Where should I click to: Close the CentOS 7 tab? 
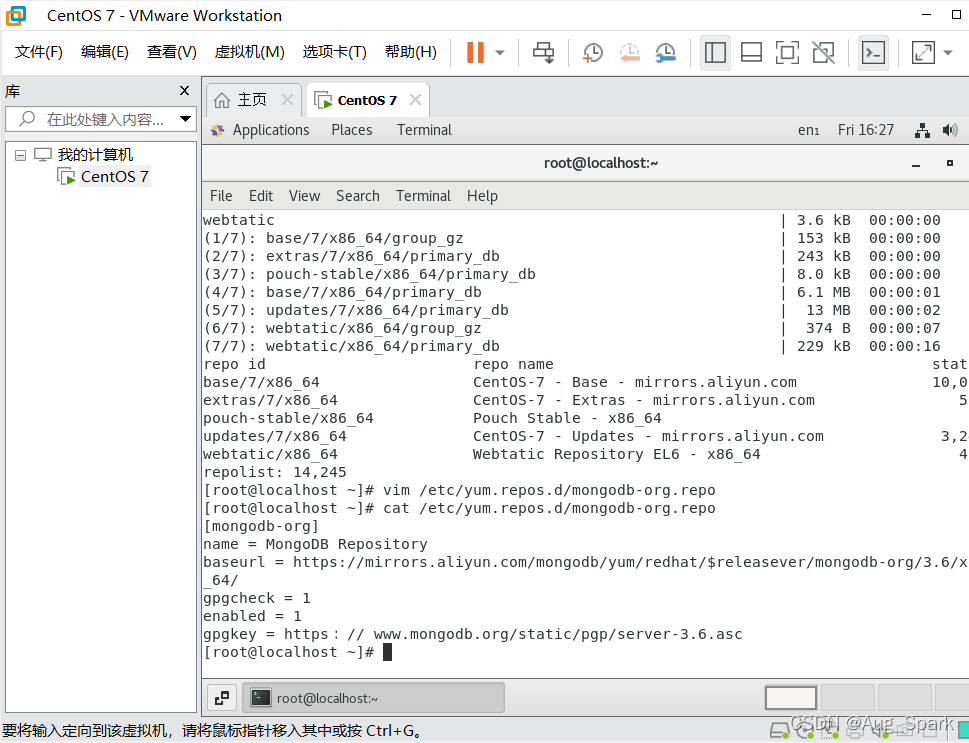pos(415,100)
